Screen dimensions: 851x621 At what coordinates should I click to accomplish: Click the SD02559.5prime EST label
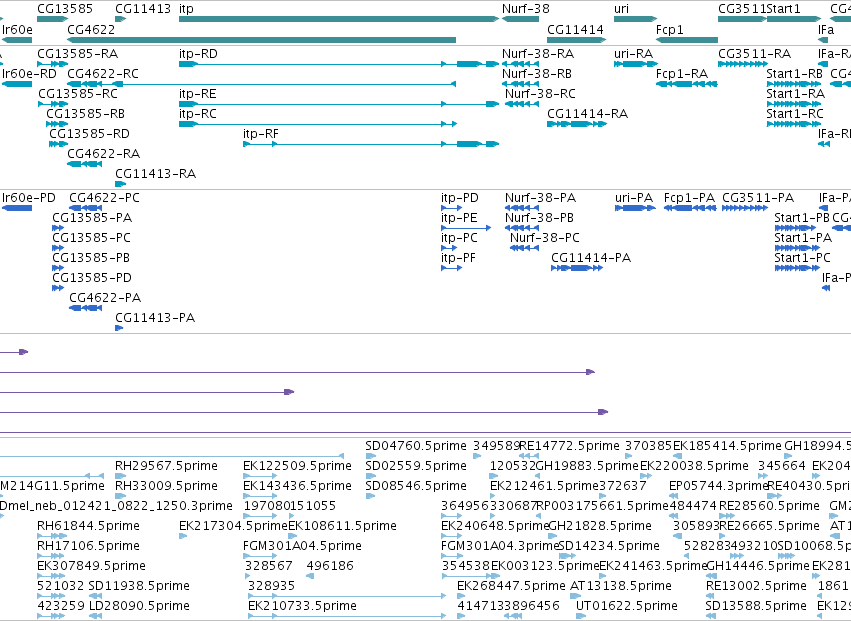416,466
